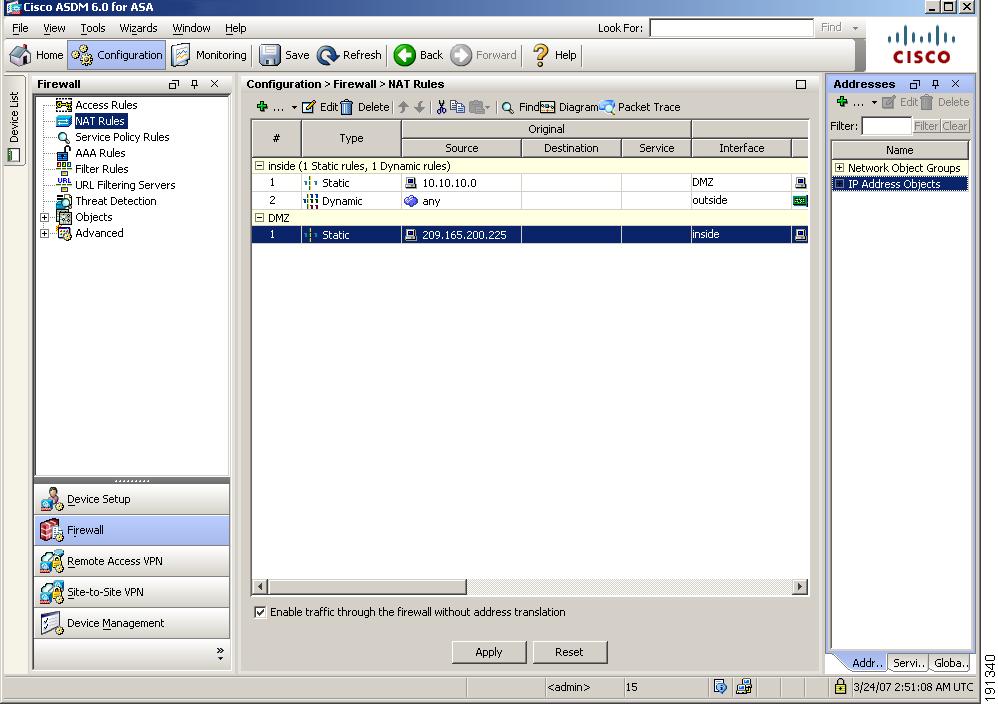Expand IP Address Objects

840,184
